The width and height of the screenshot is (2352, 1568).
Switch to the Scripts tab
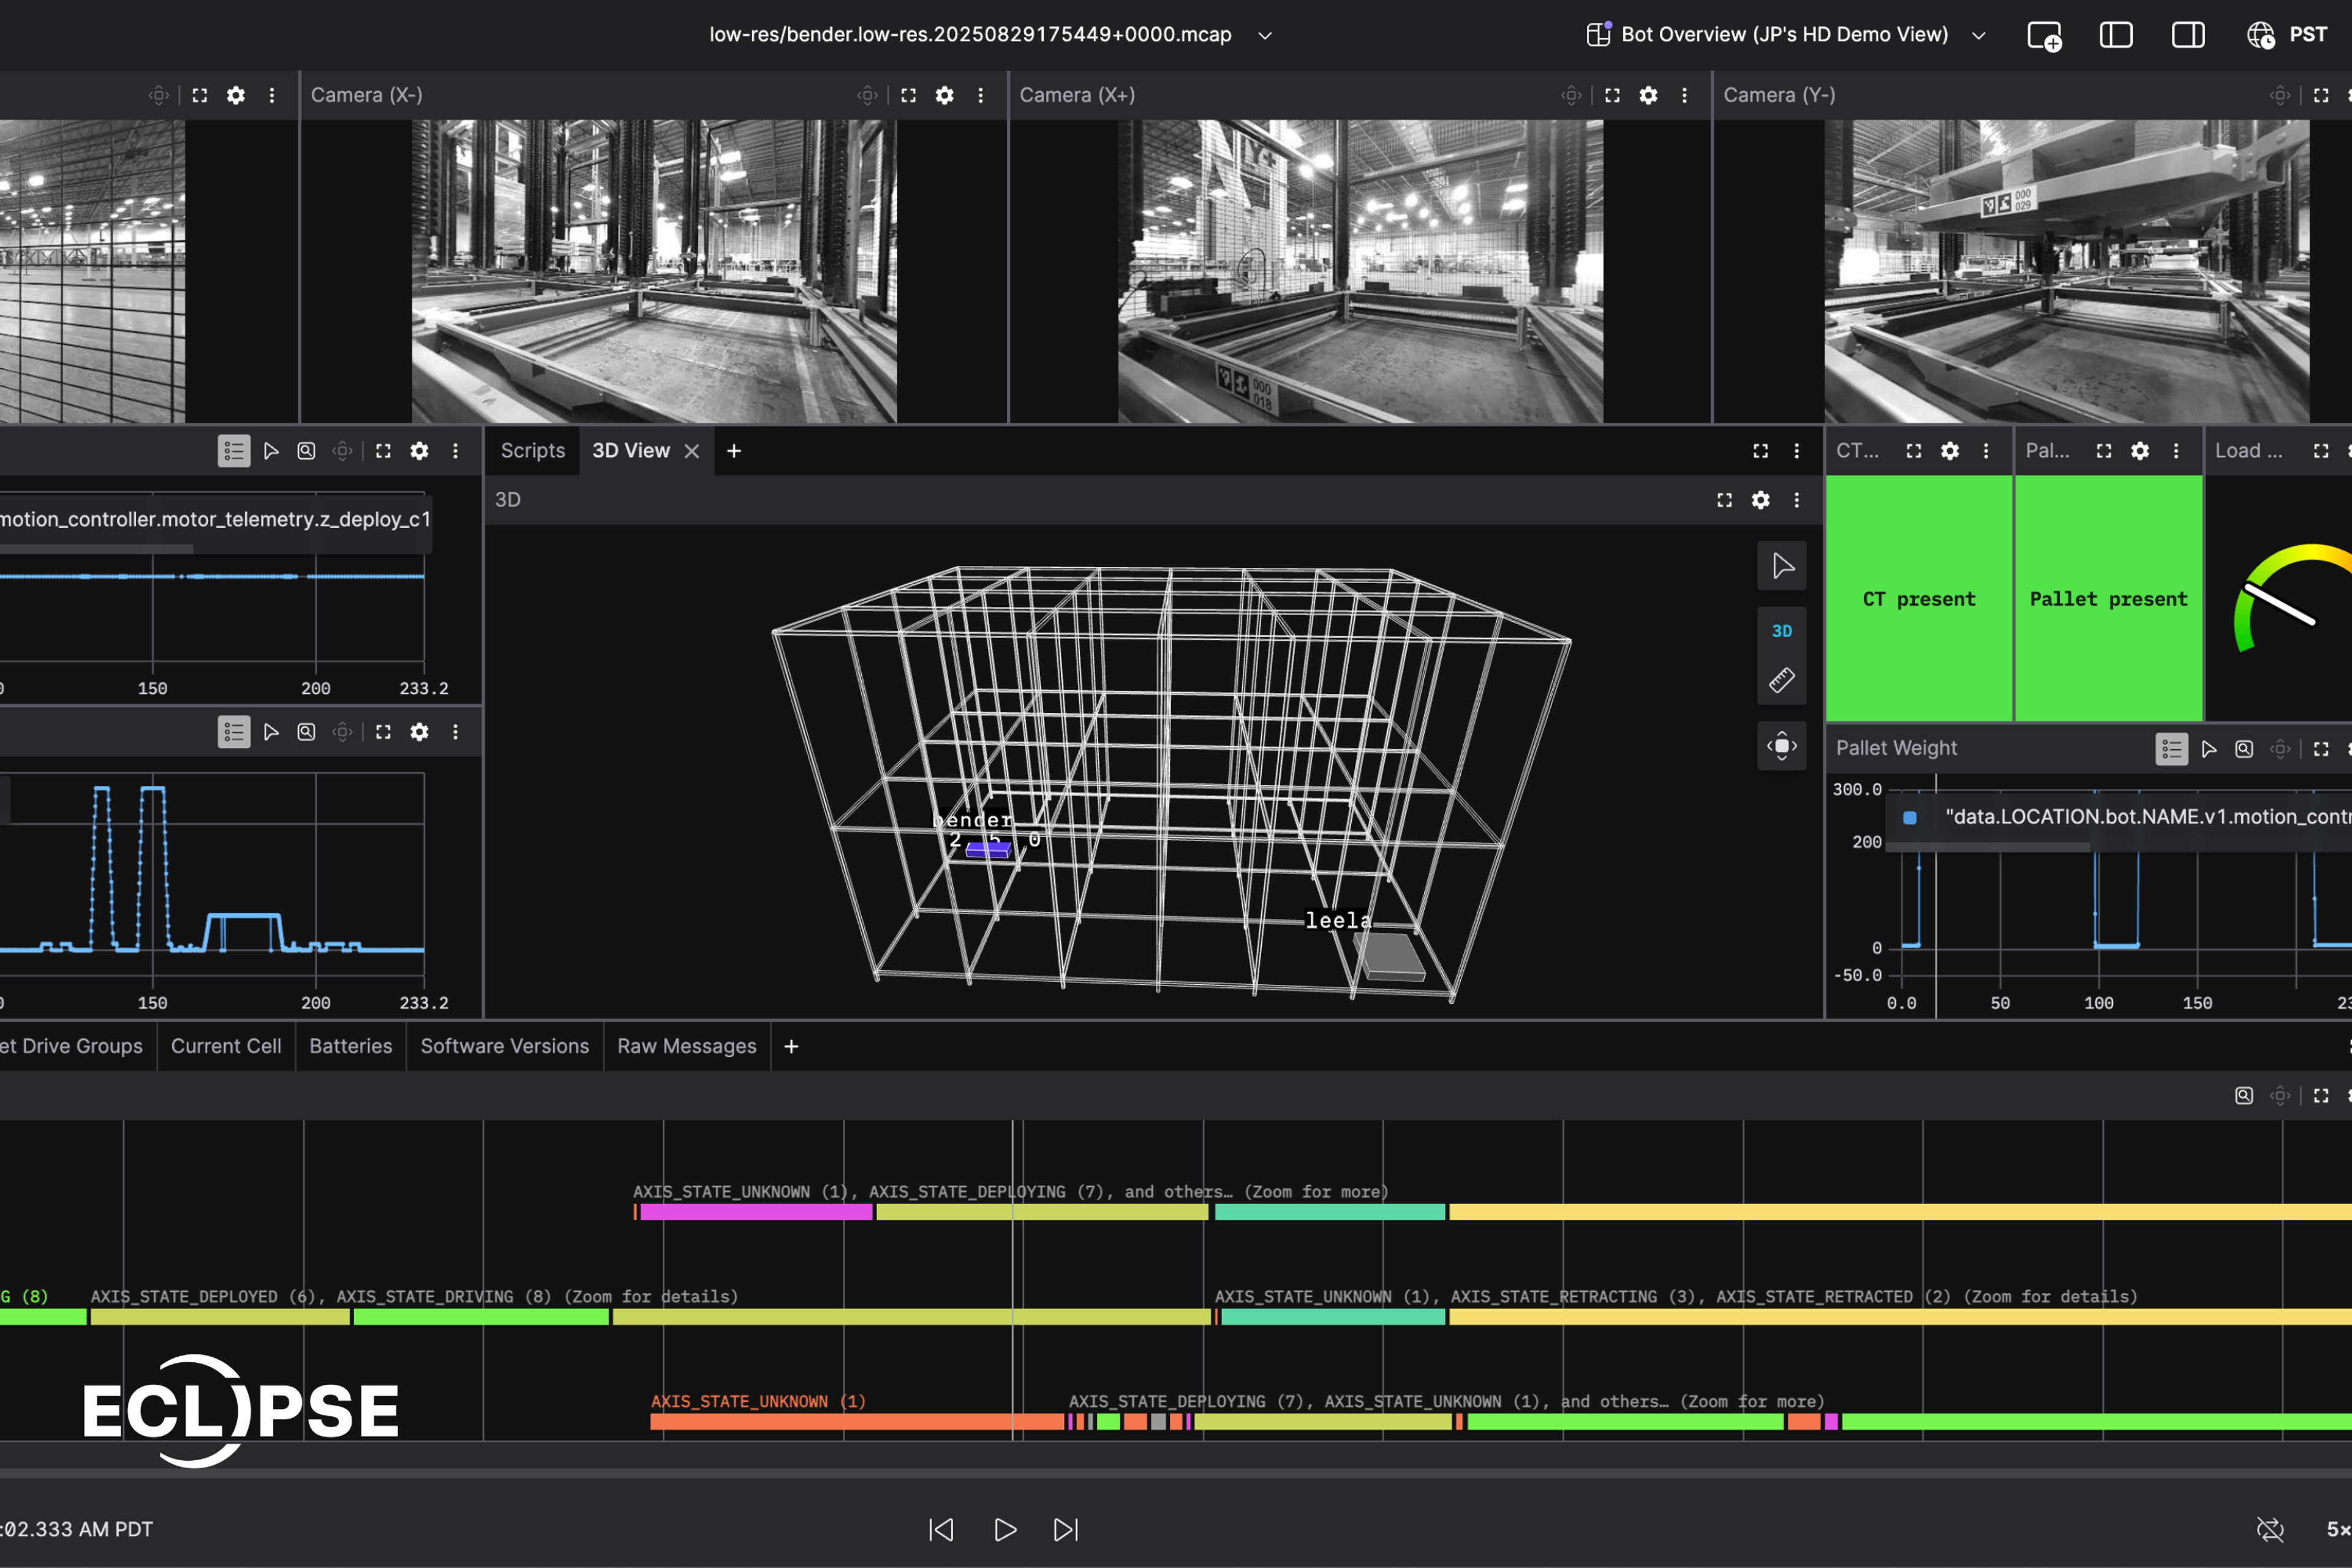[532, 451]
